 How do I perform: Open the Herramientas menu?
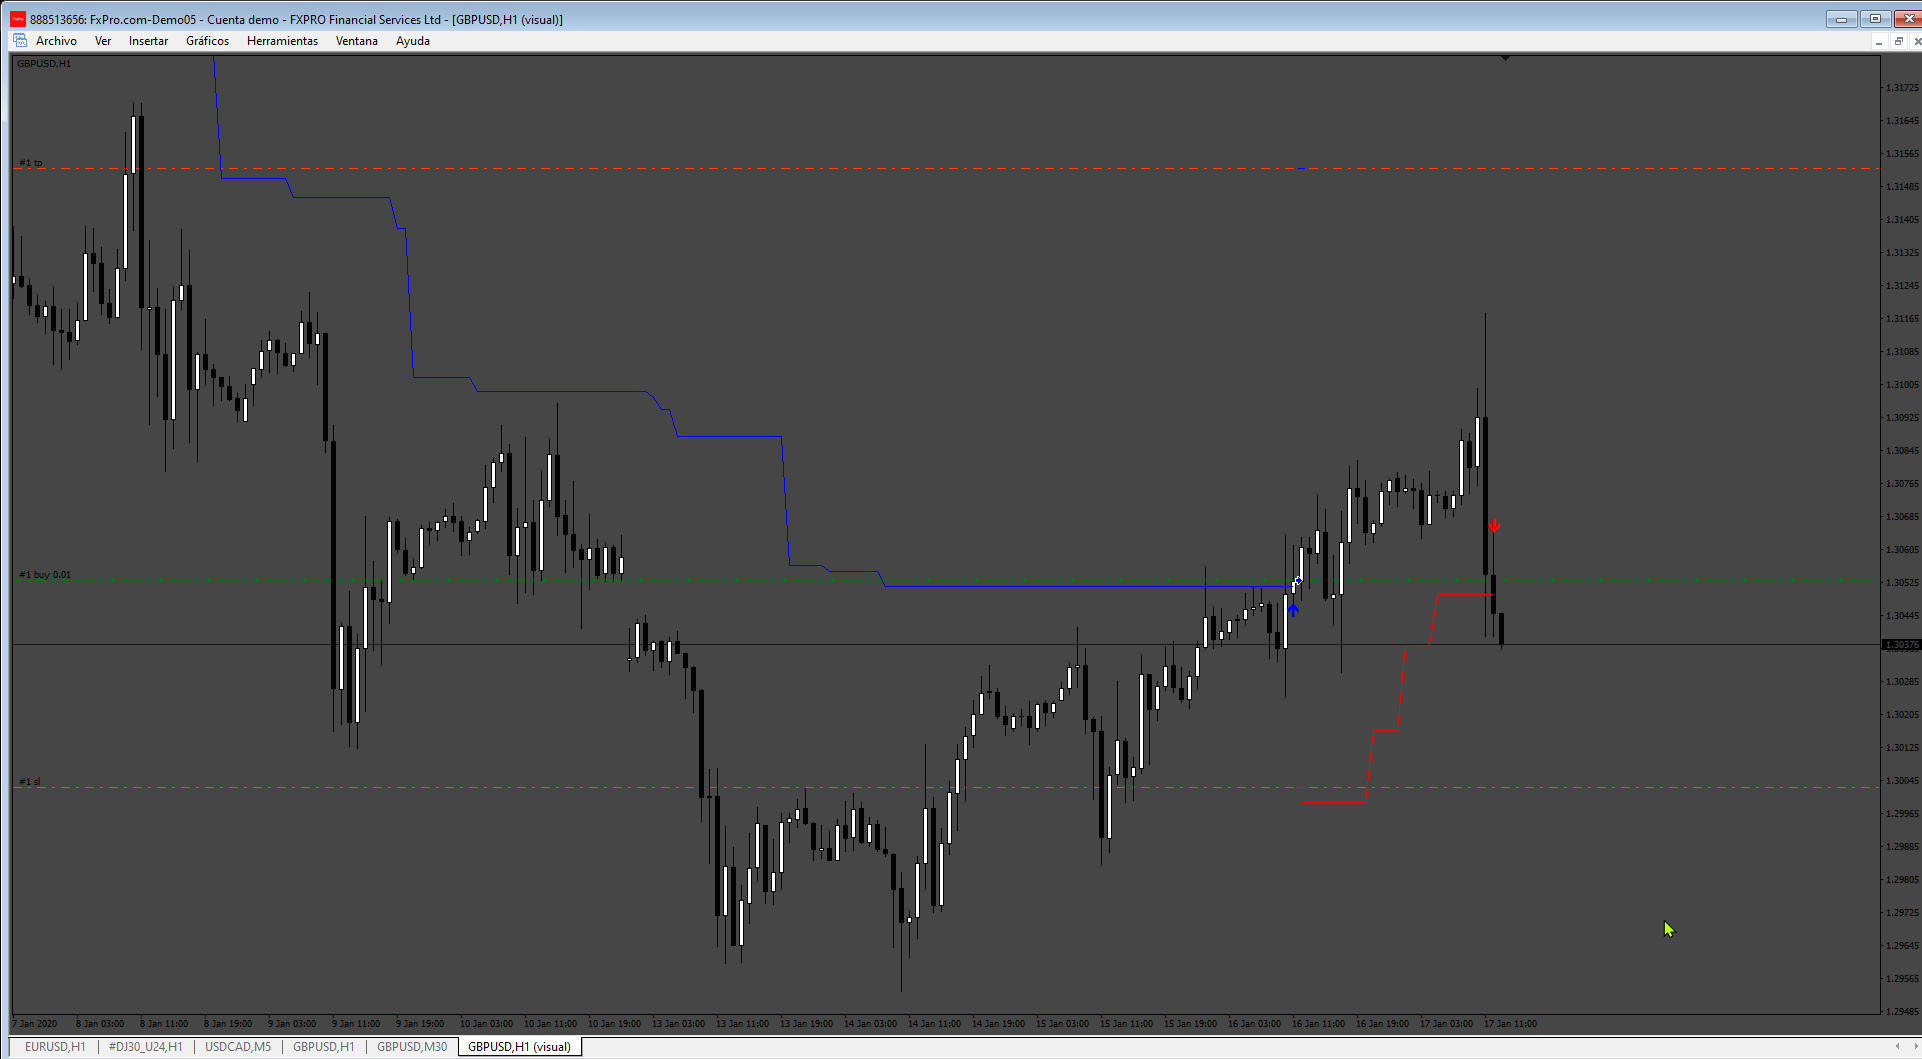click(282, 41)
